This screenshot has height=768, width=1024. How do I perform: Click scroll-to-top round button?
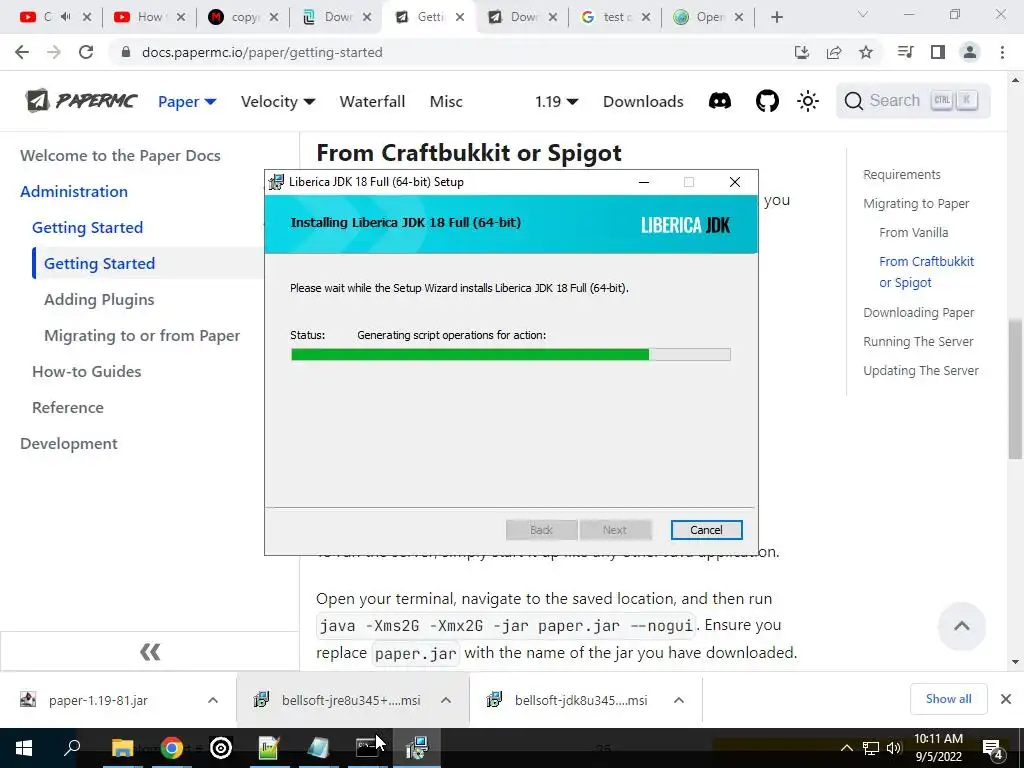point(961,626)
